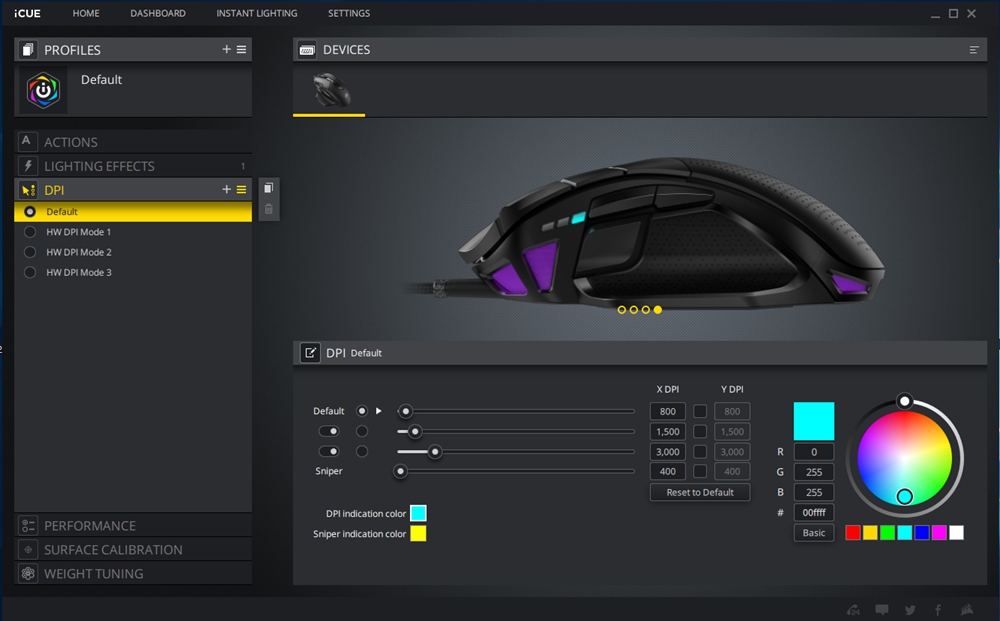Delete the selected DPI preset trash icon
Screen dimensions: 1000x621
pos(268,209)
